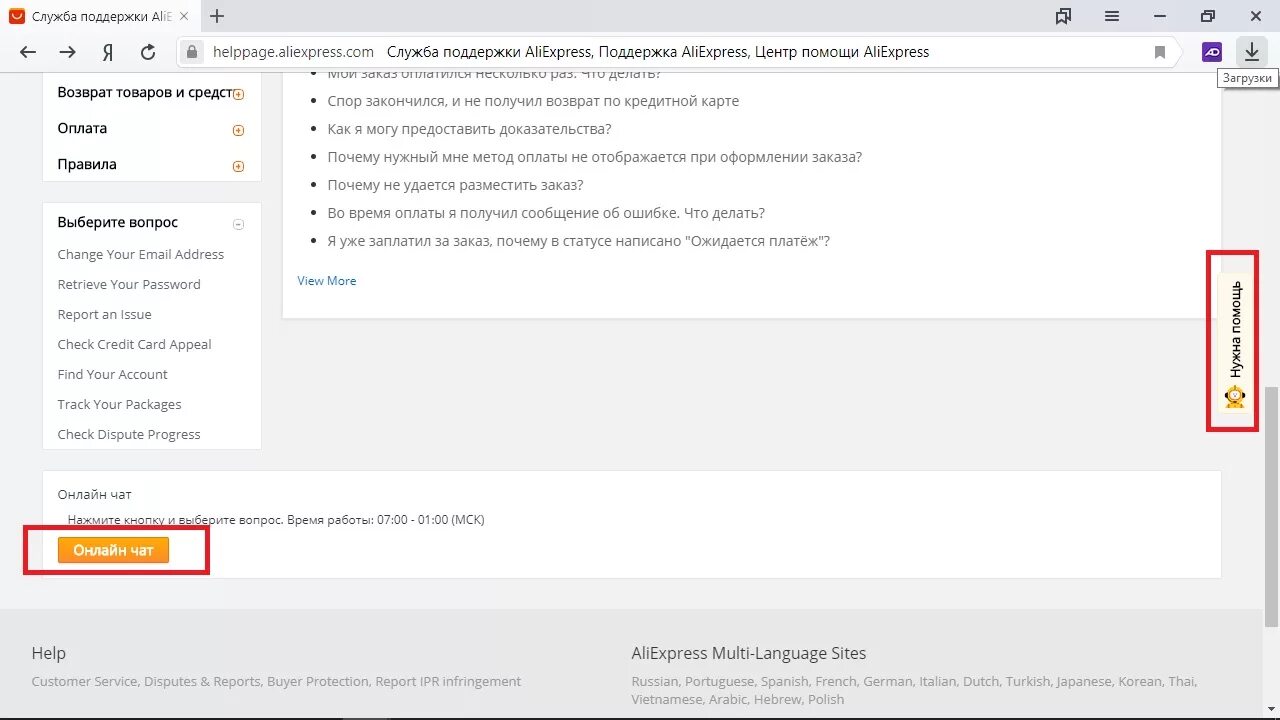Click the padlock site security icon

click(x=193, y=52)
